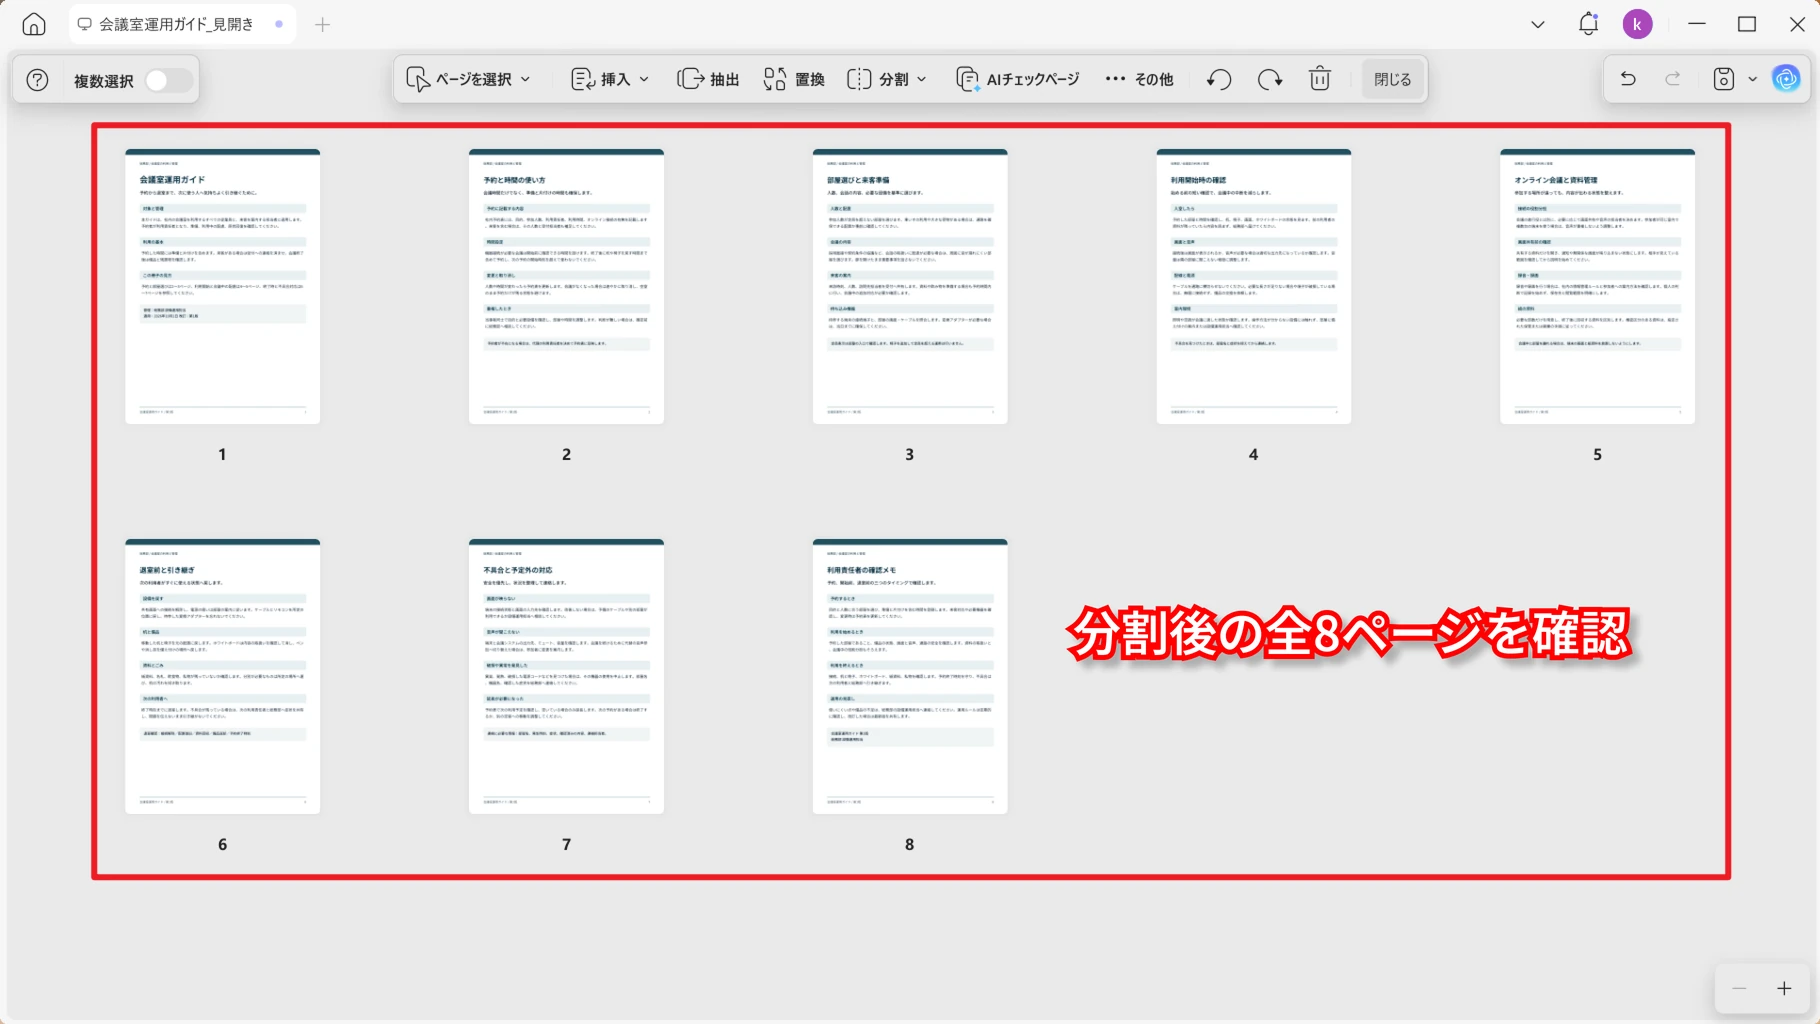
Task: Select page 2 thumbnail
Action: point(566,286)
